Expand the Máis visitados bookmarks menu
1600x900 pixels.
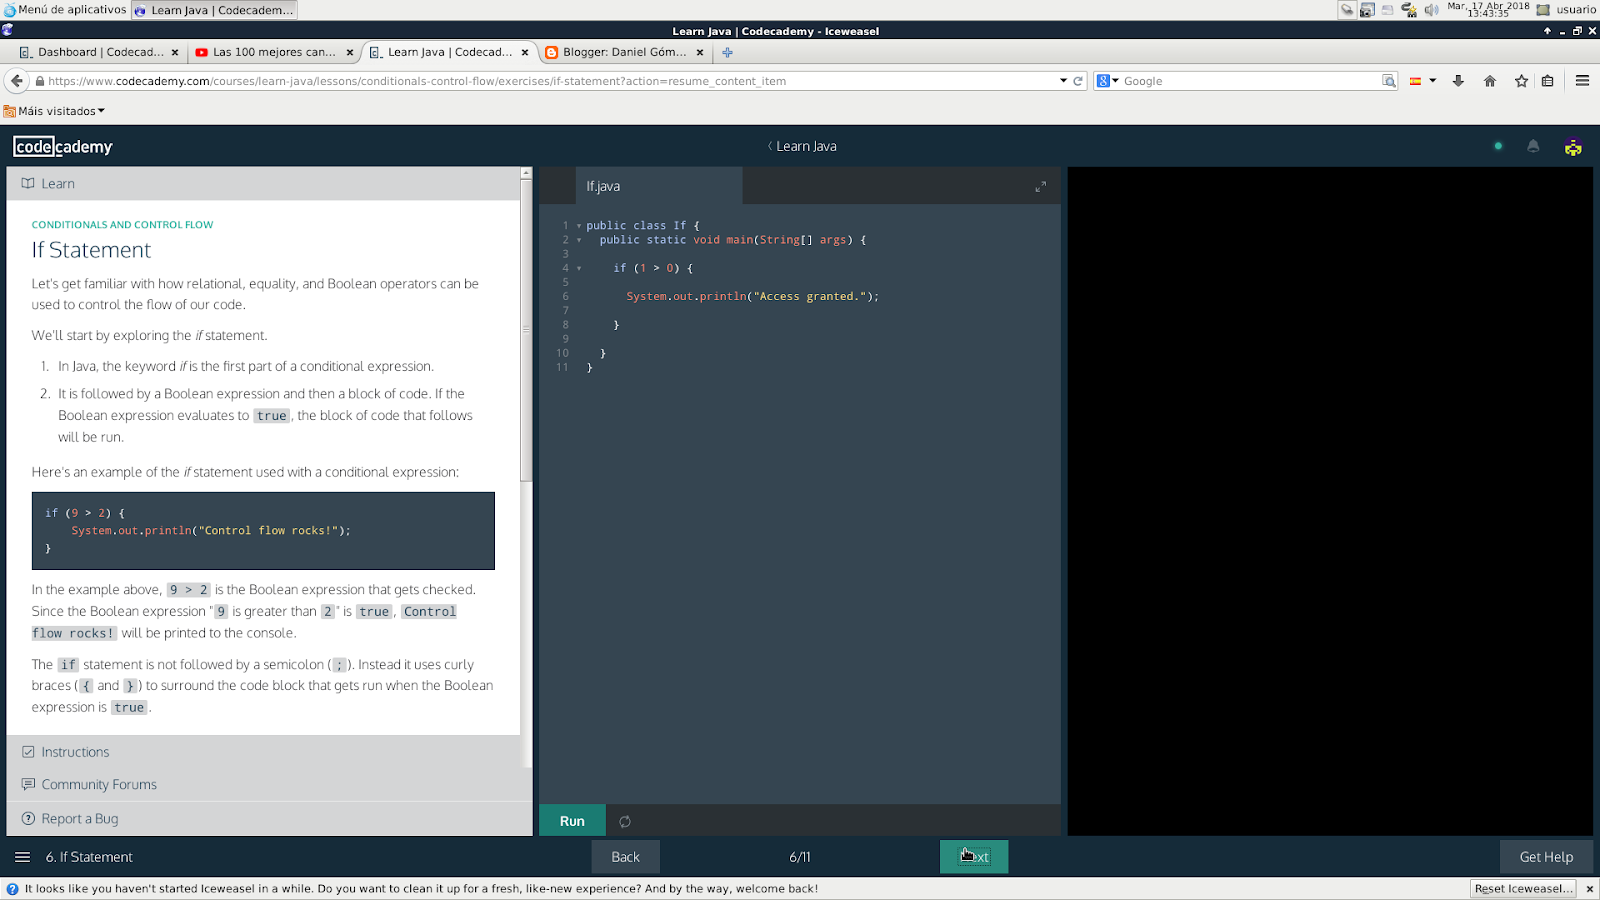click(55, 110)
